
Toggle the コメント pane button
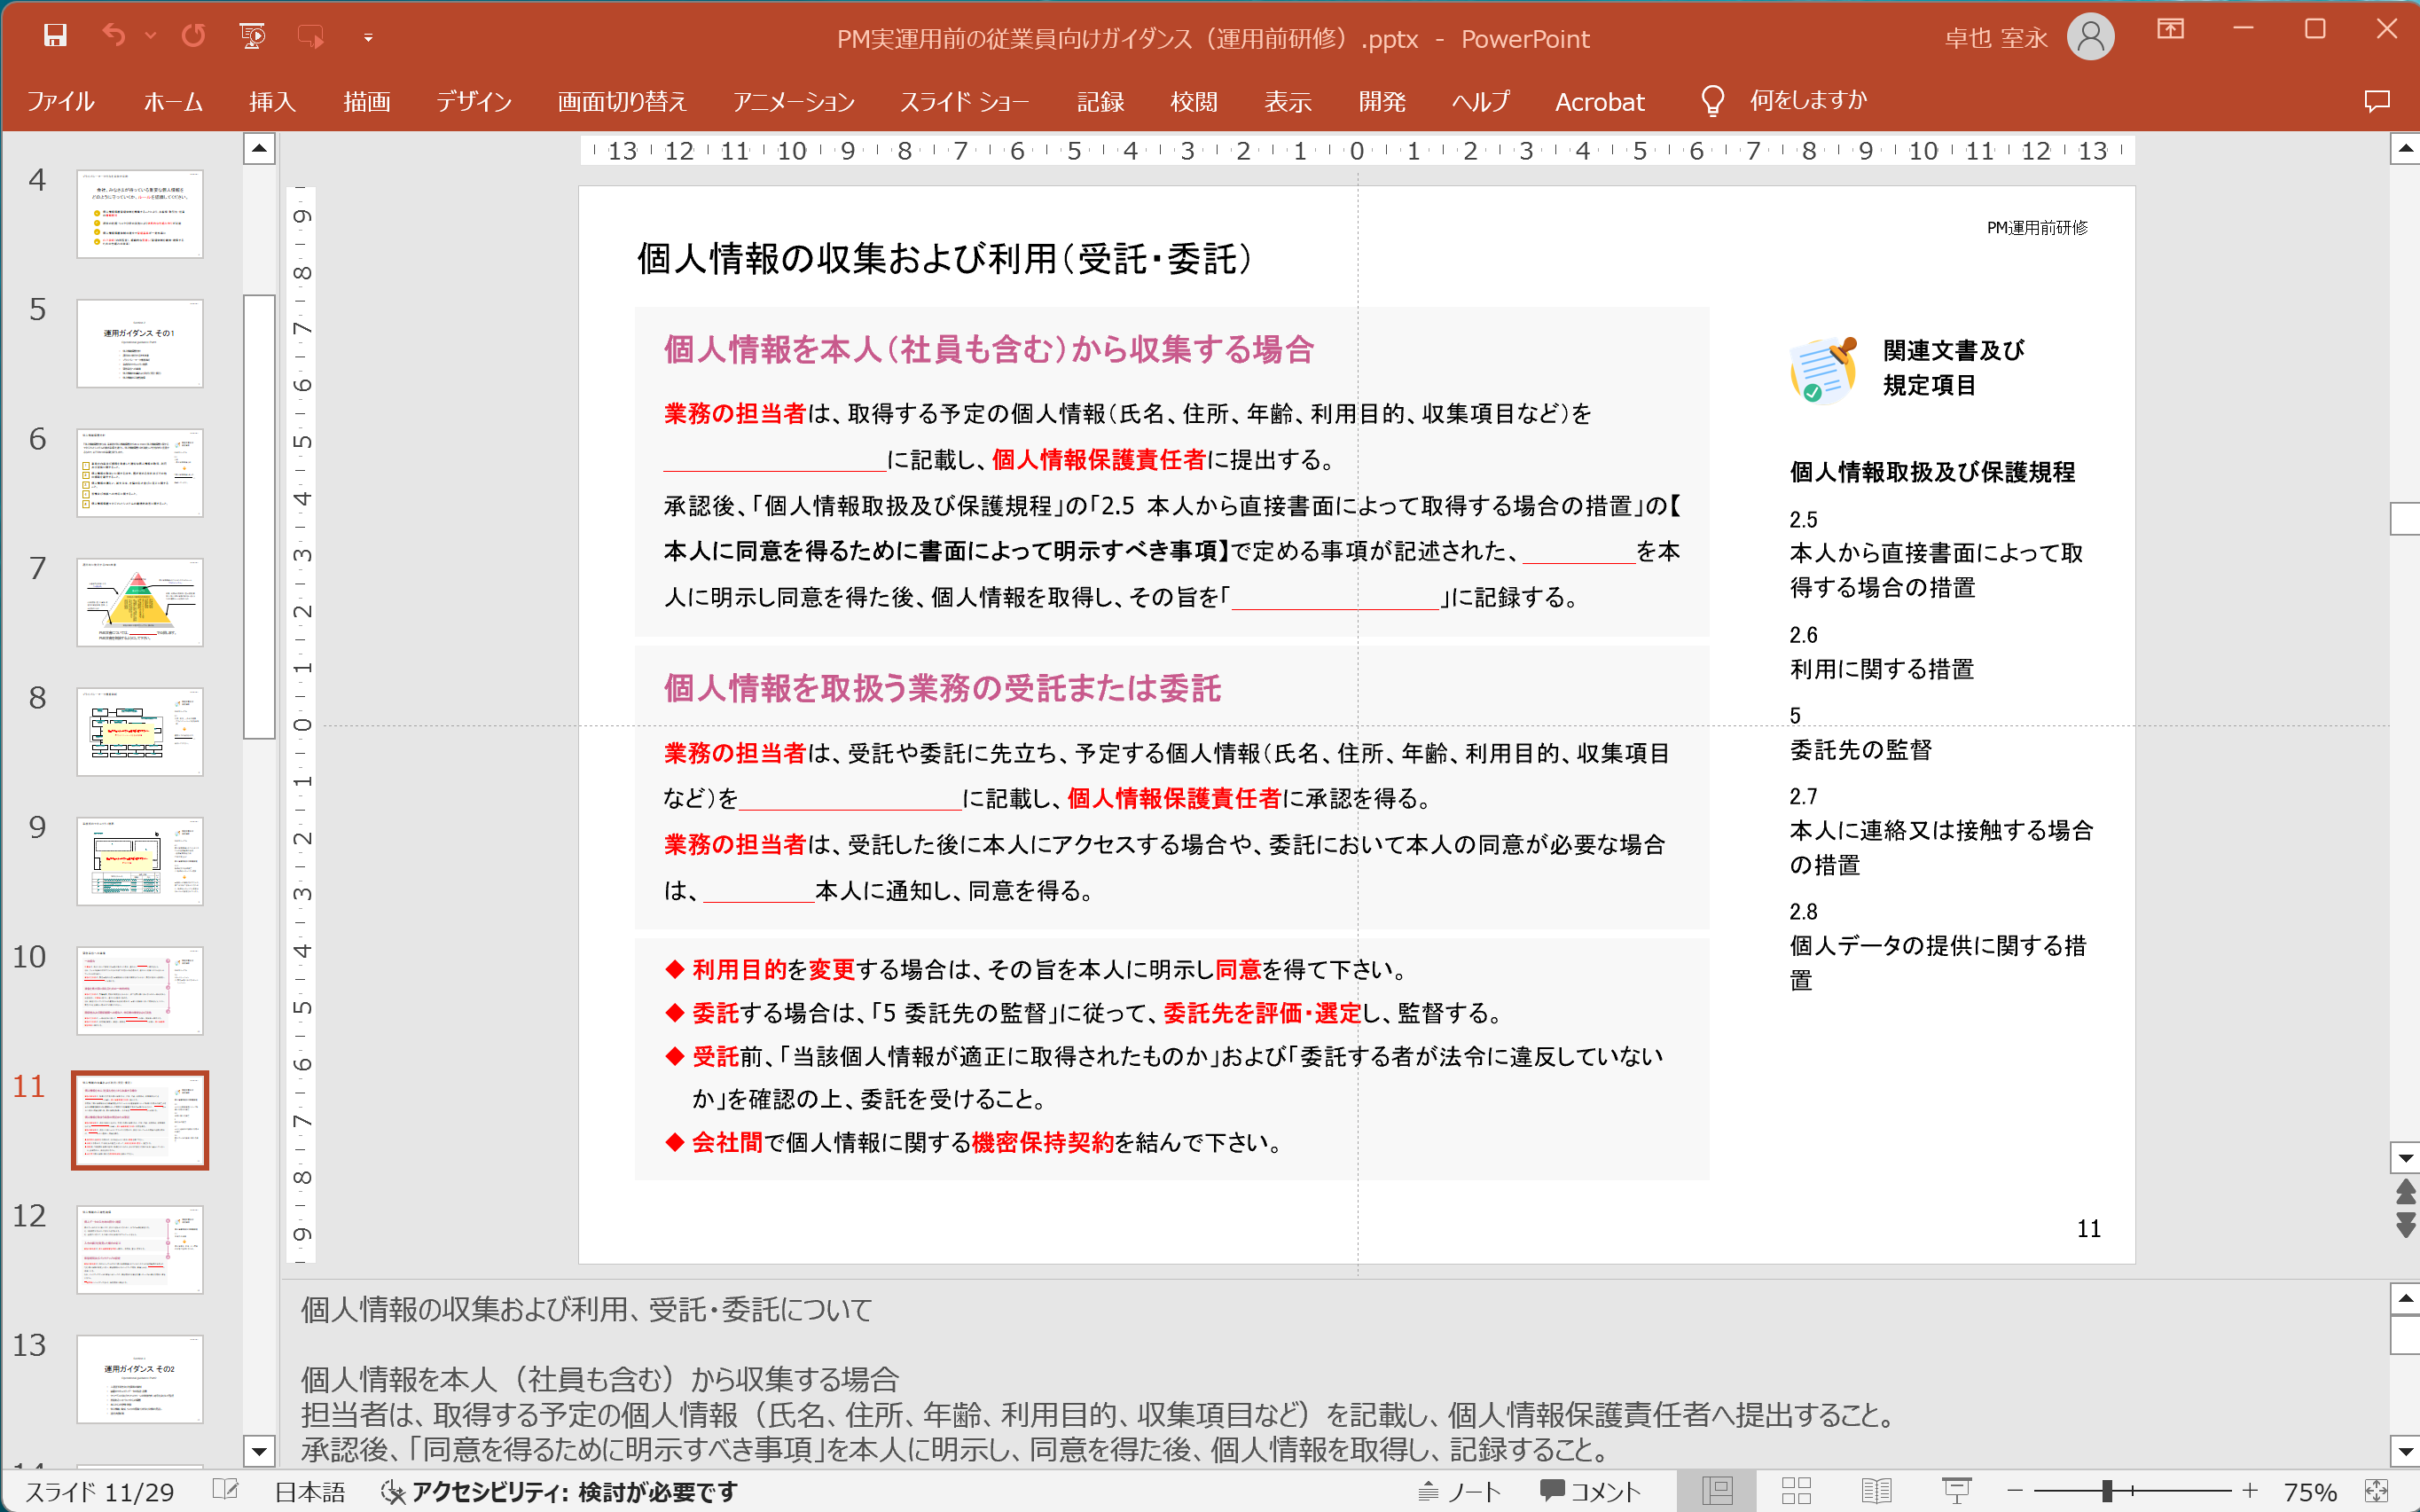coord(1591,1492)
